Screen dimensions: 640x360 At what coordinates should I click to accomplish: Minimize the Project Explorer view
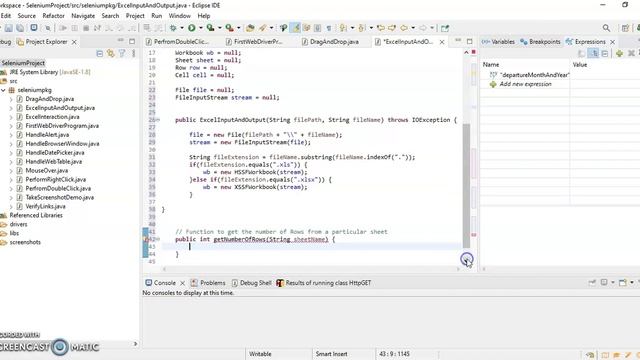120,41
